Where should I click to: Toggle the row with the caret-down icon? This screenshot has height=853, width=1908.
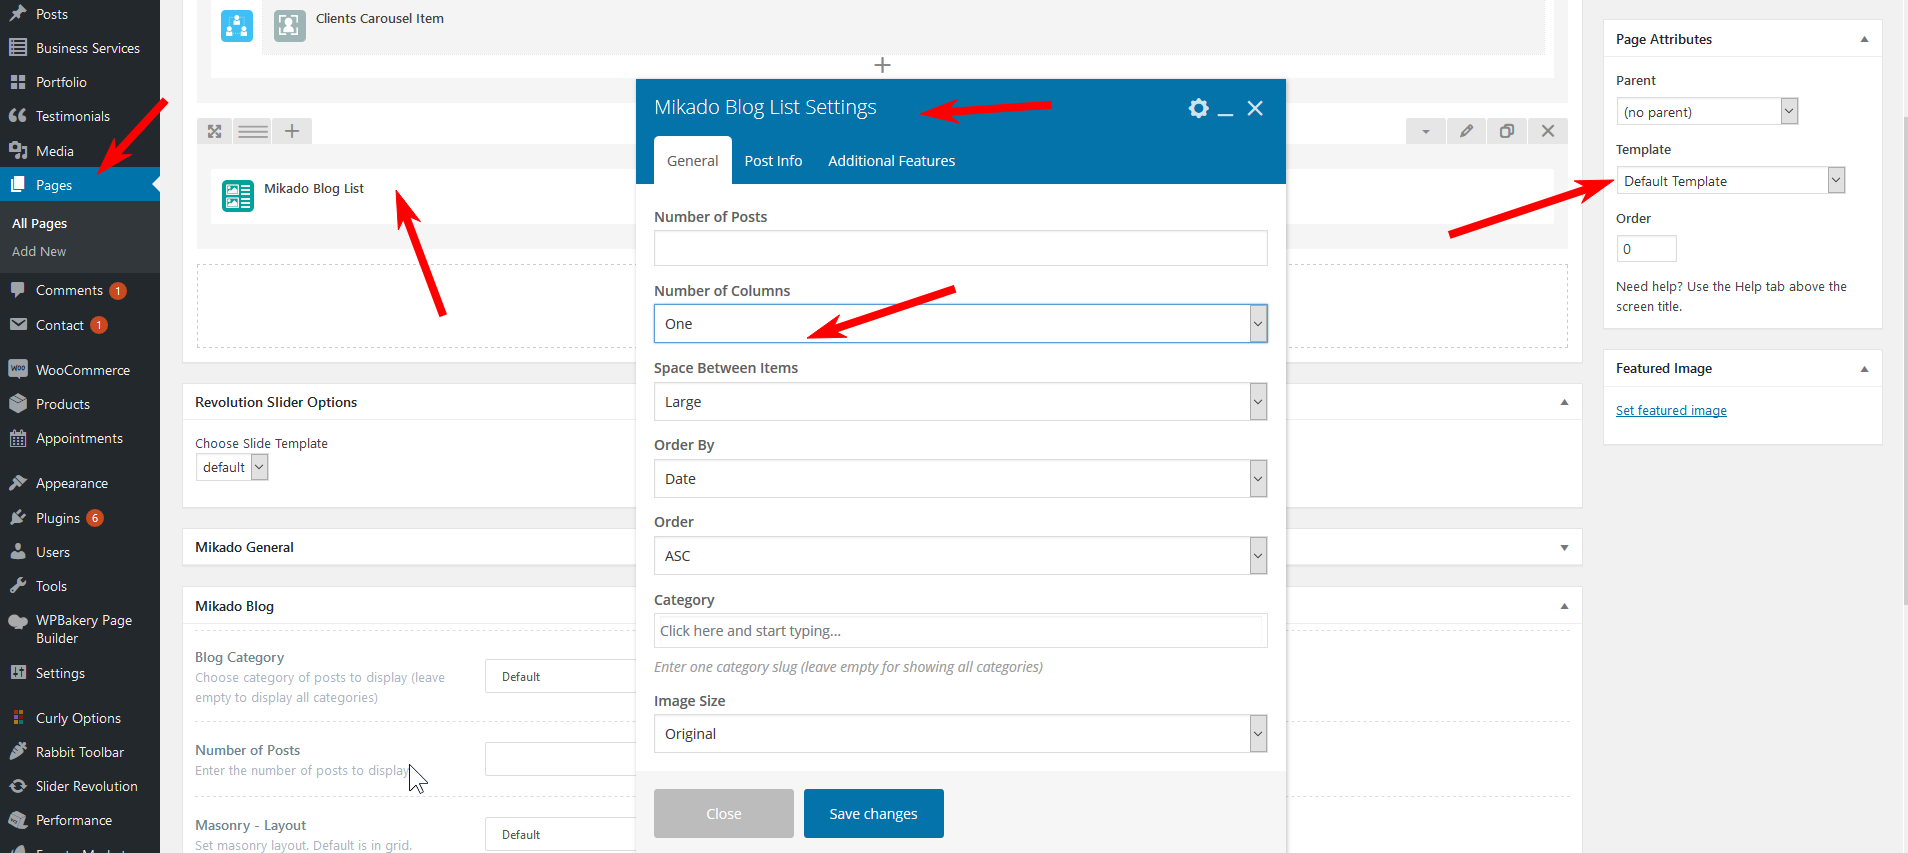(x=1426, y=131)
